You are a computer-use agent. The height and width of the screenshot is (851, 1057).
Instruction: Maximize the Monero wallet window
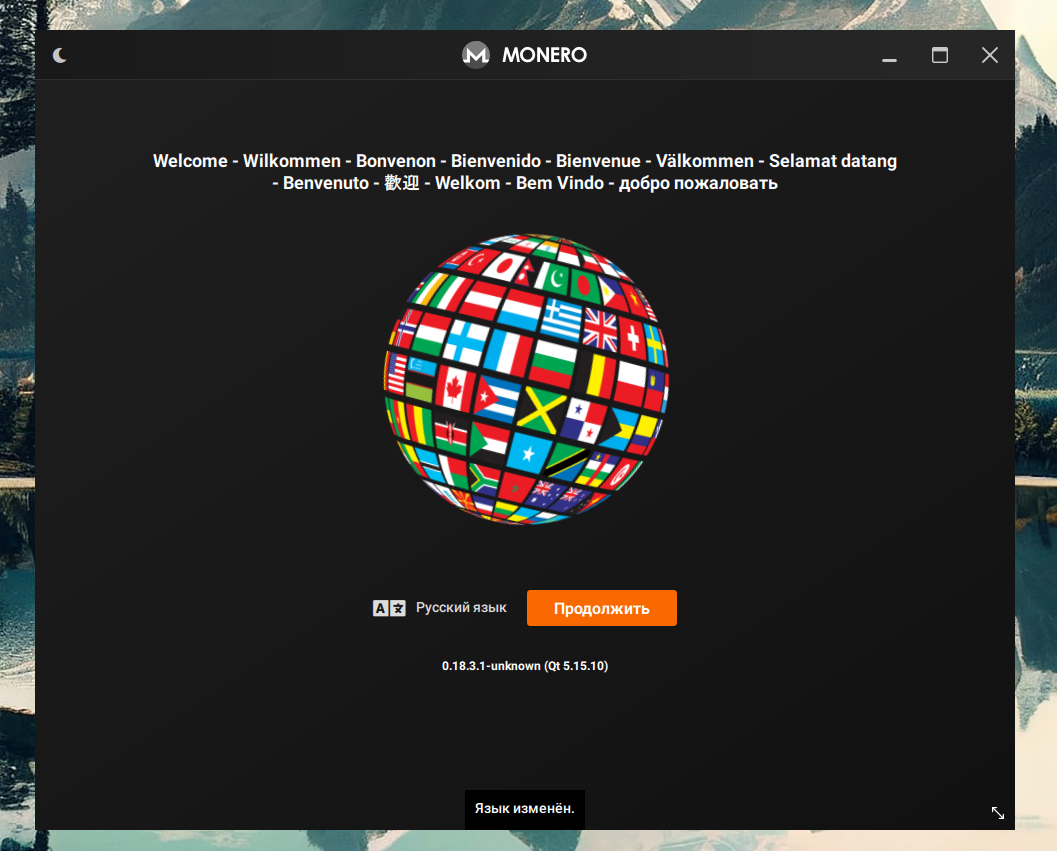[x=939, y=56]
